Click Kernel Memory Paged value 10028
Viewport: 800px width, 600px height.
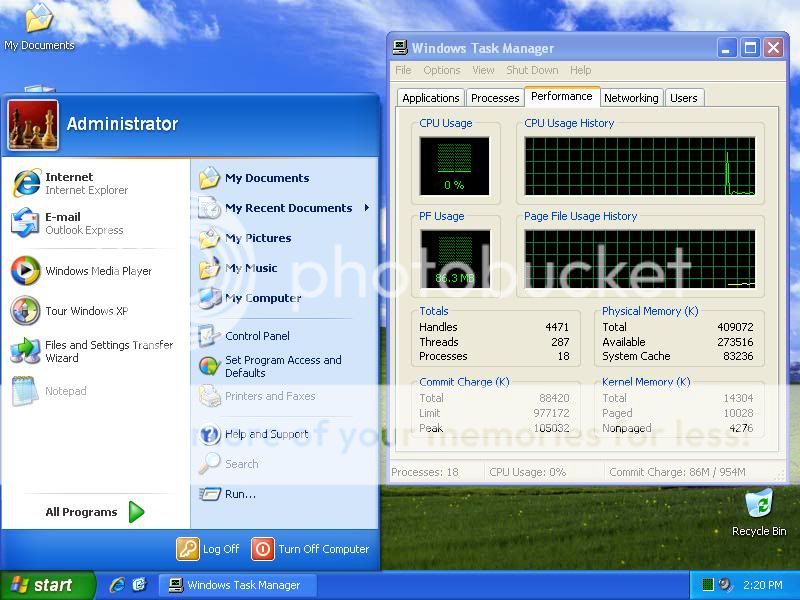click(738, 413)
